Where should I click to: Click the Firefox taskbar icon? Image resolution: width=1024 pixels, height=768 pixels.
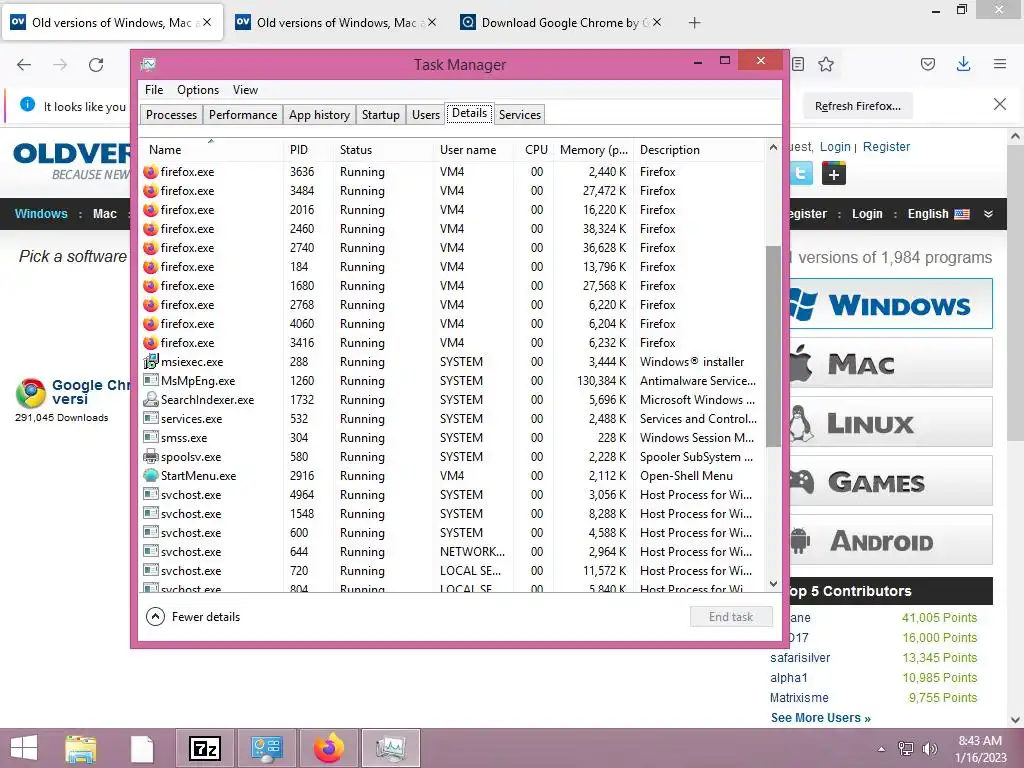pos(328,748)
